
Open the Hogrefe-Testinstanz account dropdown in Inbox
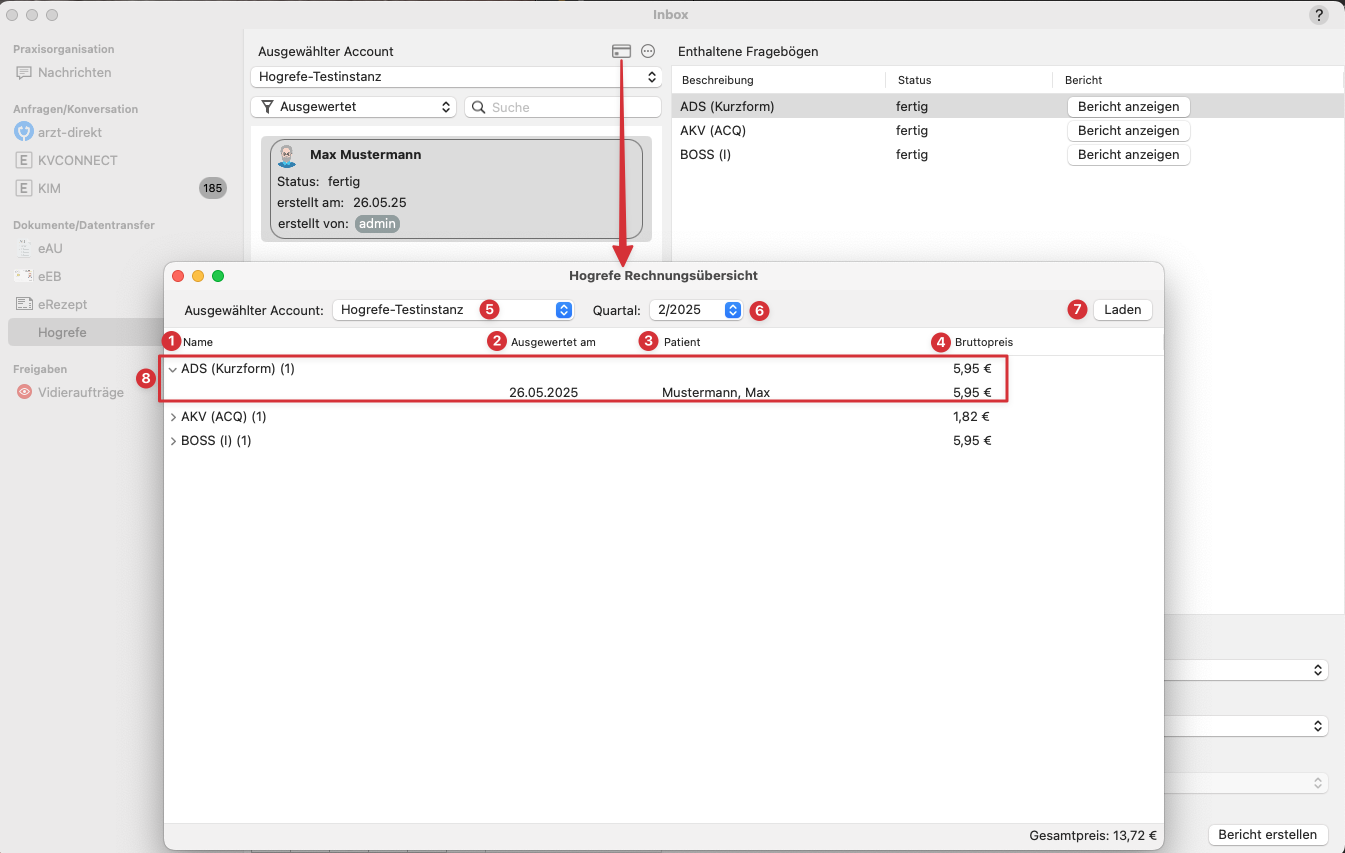[x=456, y=77]
